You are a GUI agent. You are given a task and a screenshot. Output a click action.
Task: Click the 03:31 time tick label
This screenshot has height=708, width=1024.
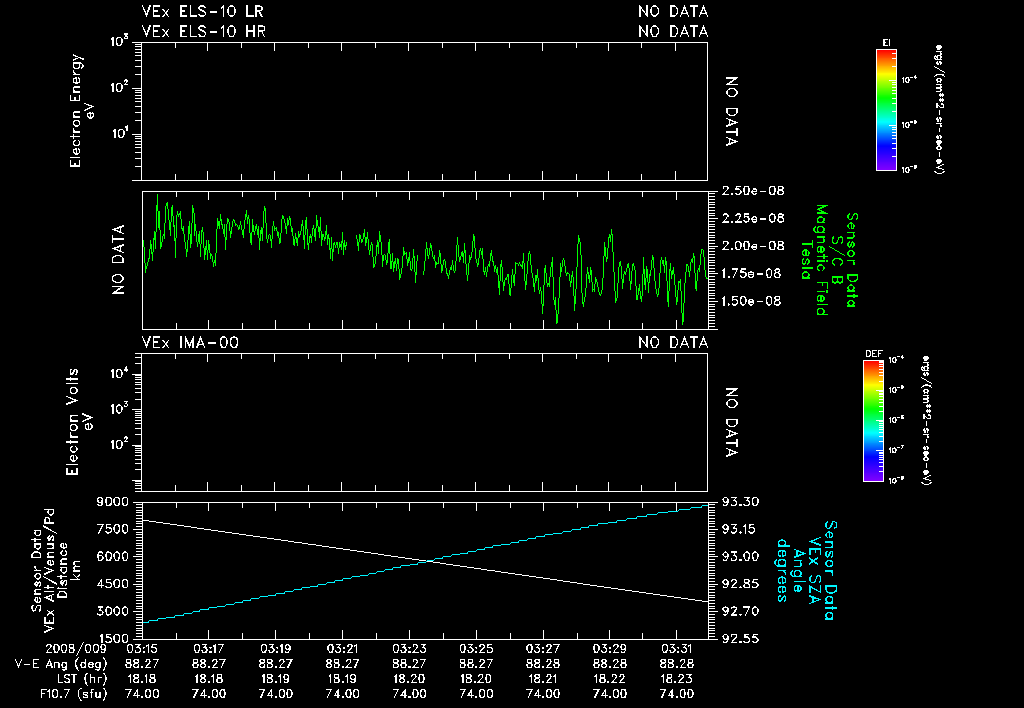pyautogui.click(x=677, y=649)
